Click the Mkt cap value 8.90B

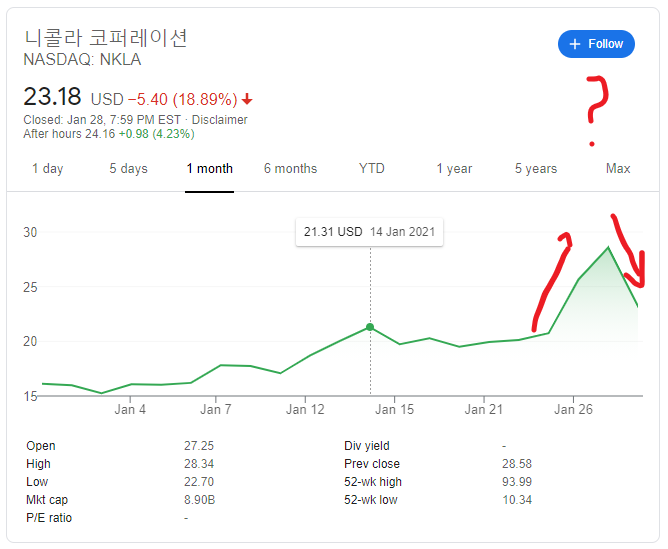click(x=199, y=500)
